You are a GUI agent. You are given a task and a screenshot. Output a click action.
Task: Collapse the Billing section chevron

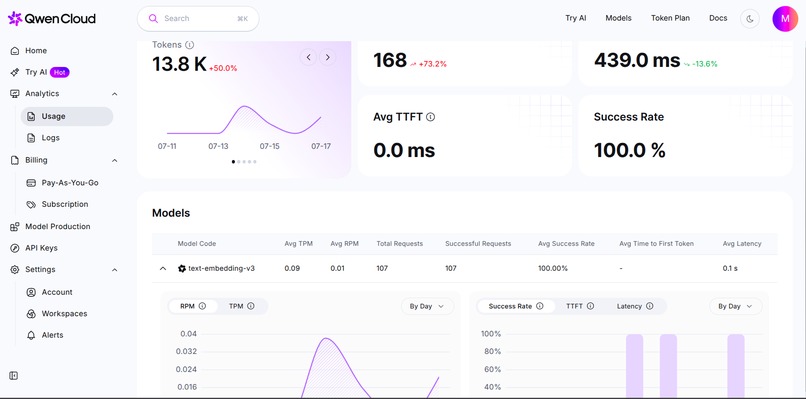click(115, 160)
